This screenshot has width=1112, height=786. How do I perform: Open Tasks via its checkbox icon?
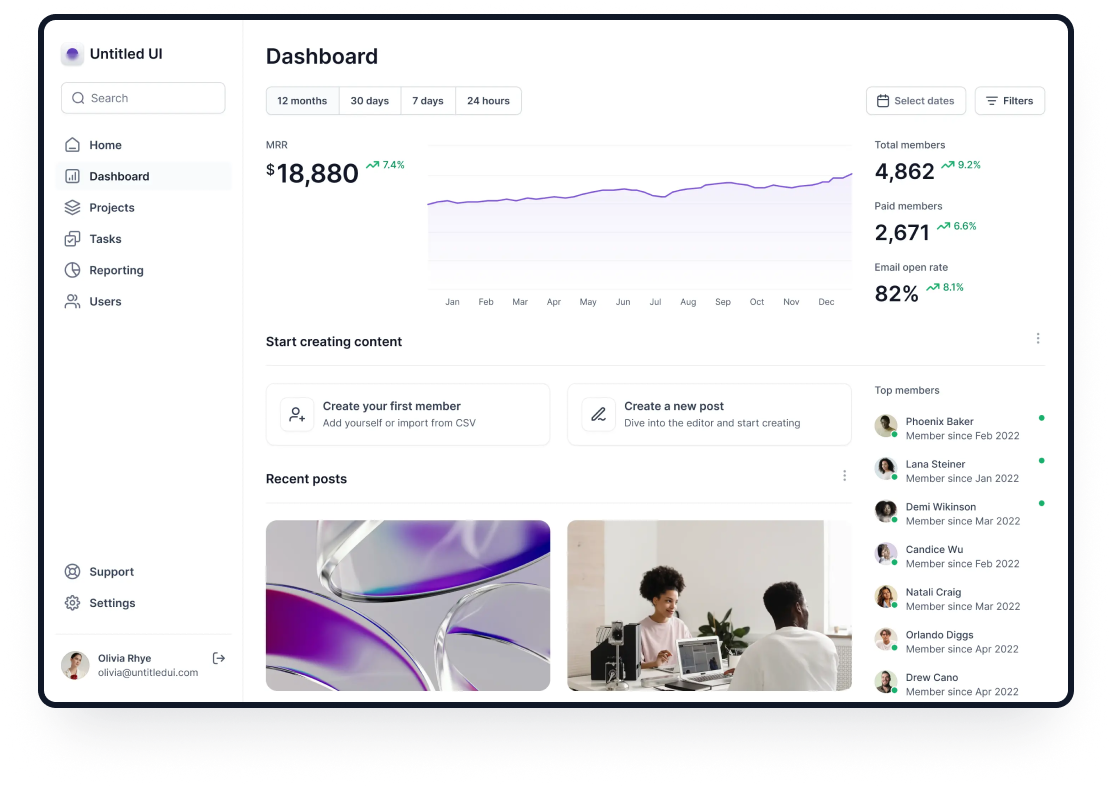(72, 239)
